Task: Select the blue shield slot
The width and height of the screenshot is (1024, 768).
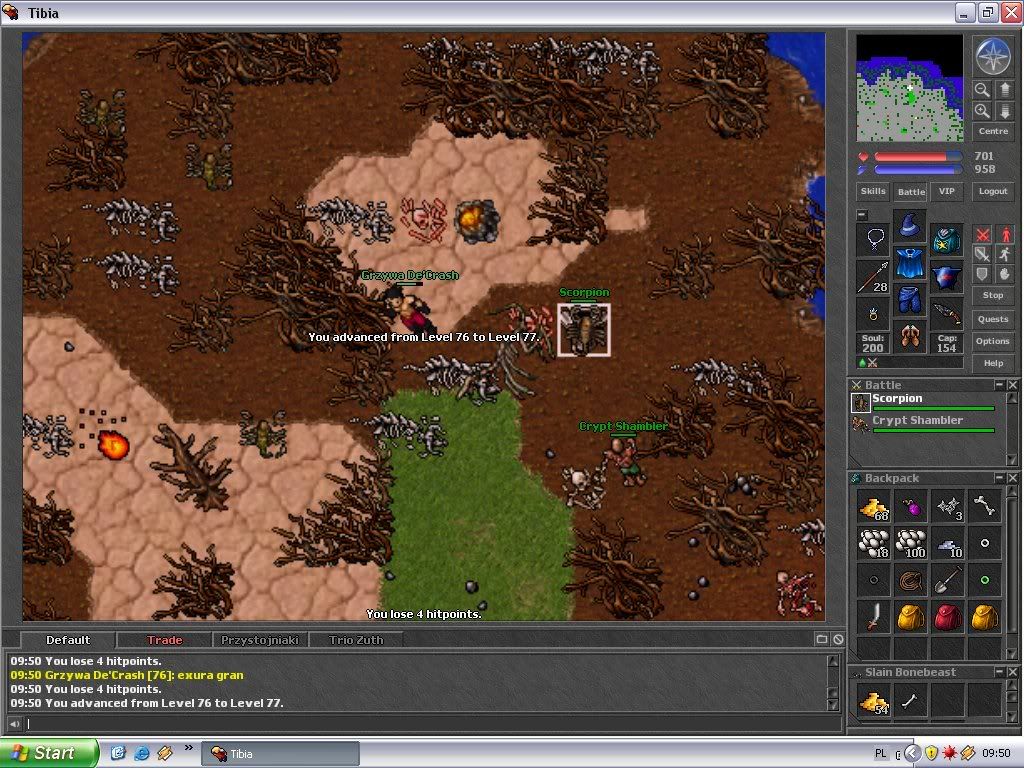Action: tap(946, 277)
